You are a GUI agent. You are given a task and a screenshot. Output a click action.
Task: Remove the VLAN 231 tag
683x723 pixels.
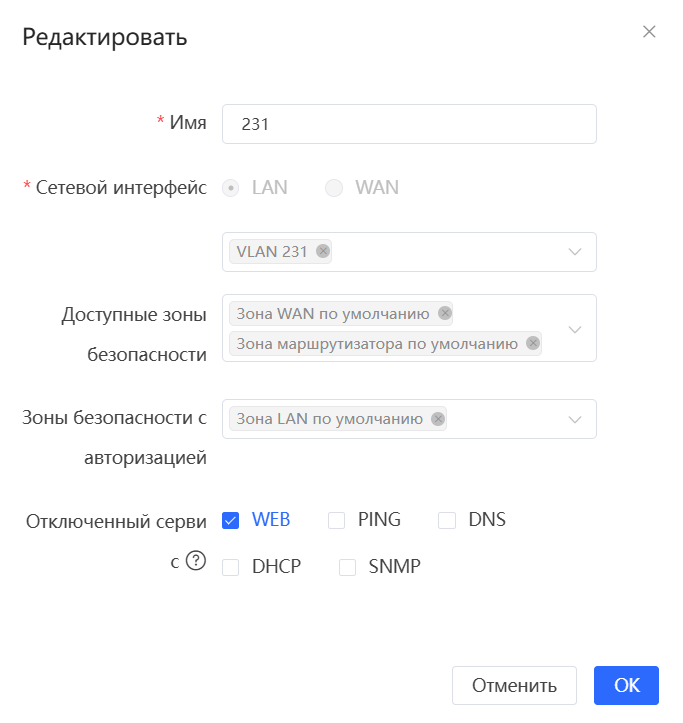pyautogui.click(x=323, y=251)
